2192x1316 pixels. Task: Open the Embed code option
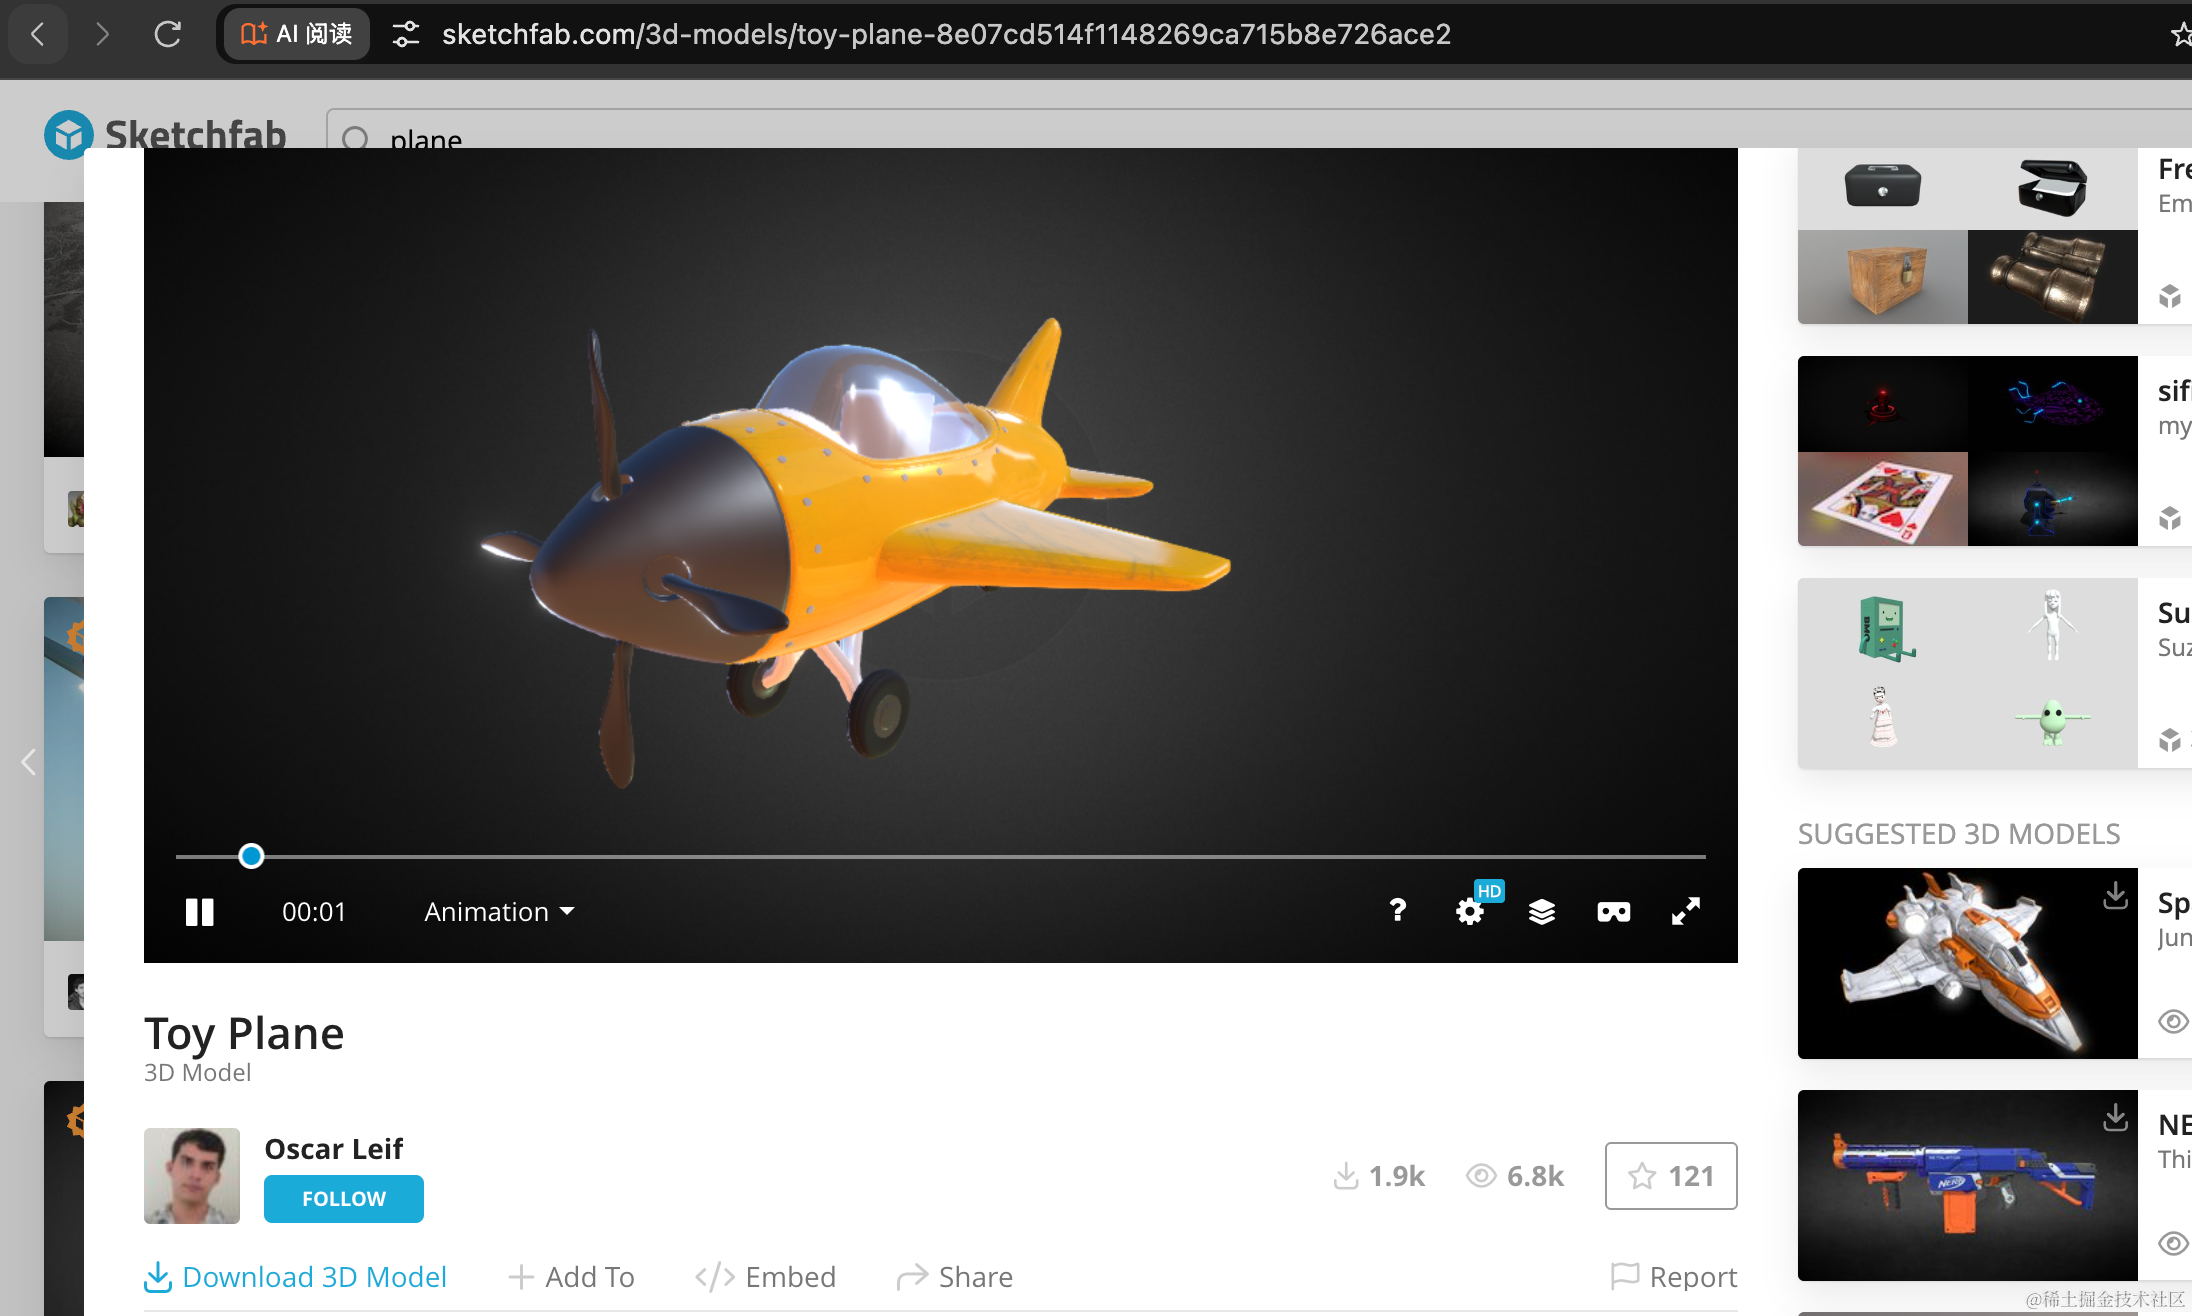765,1277
